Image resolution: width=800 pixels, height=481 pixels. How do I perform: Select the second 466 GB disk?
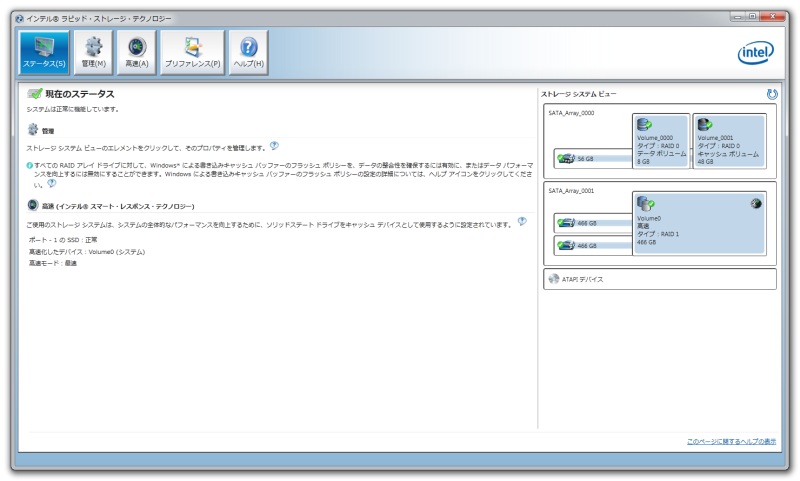[593, 245]
